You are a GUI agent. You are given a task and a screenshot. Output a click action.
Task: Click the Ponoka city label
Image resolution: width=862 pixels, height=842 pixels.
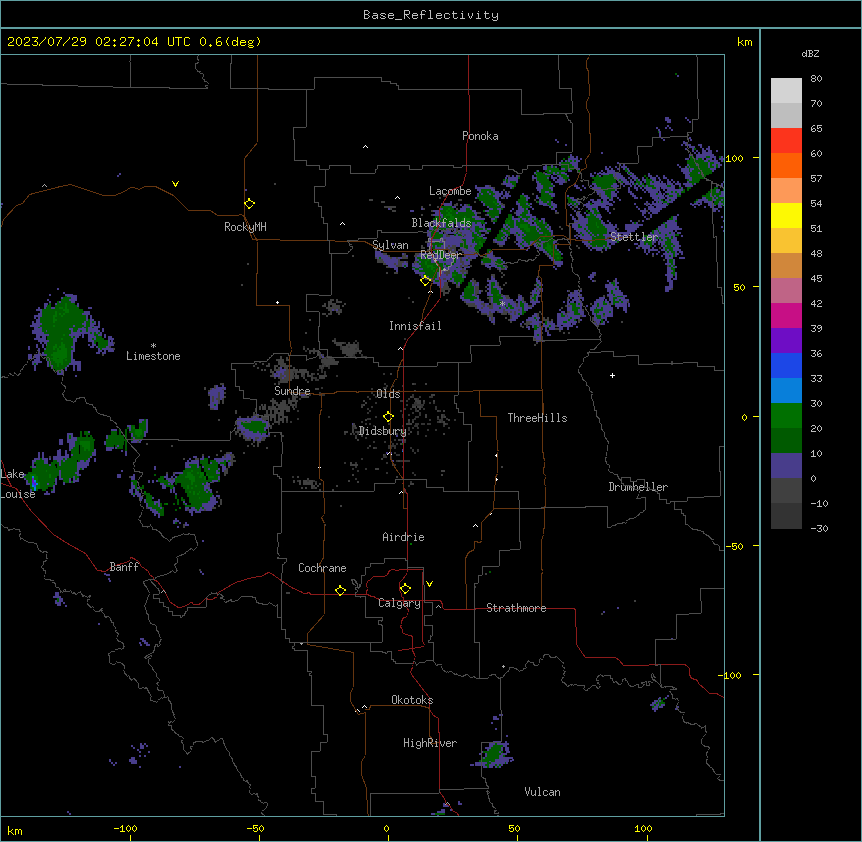pos(480,136)
